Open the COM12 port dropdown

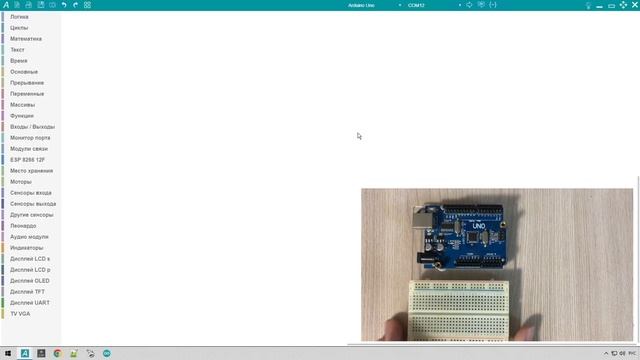pos(434,5)
